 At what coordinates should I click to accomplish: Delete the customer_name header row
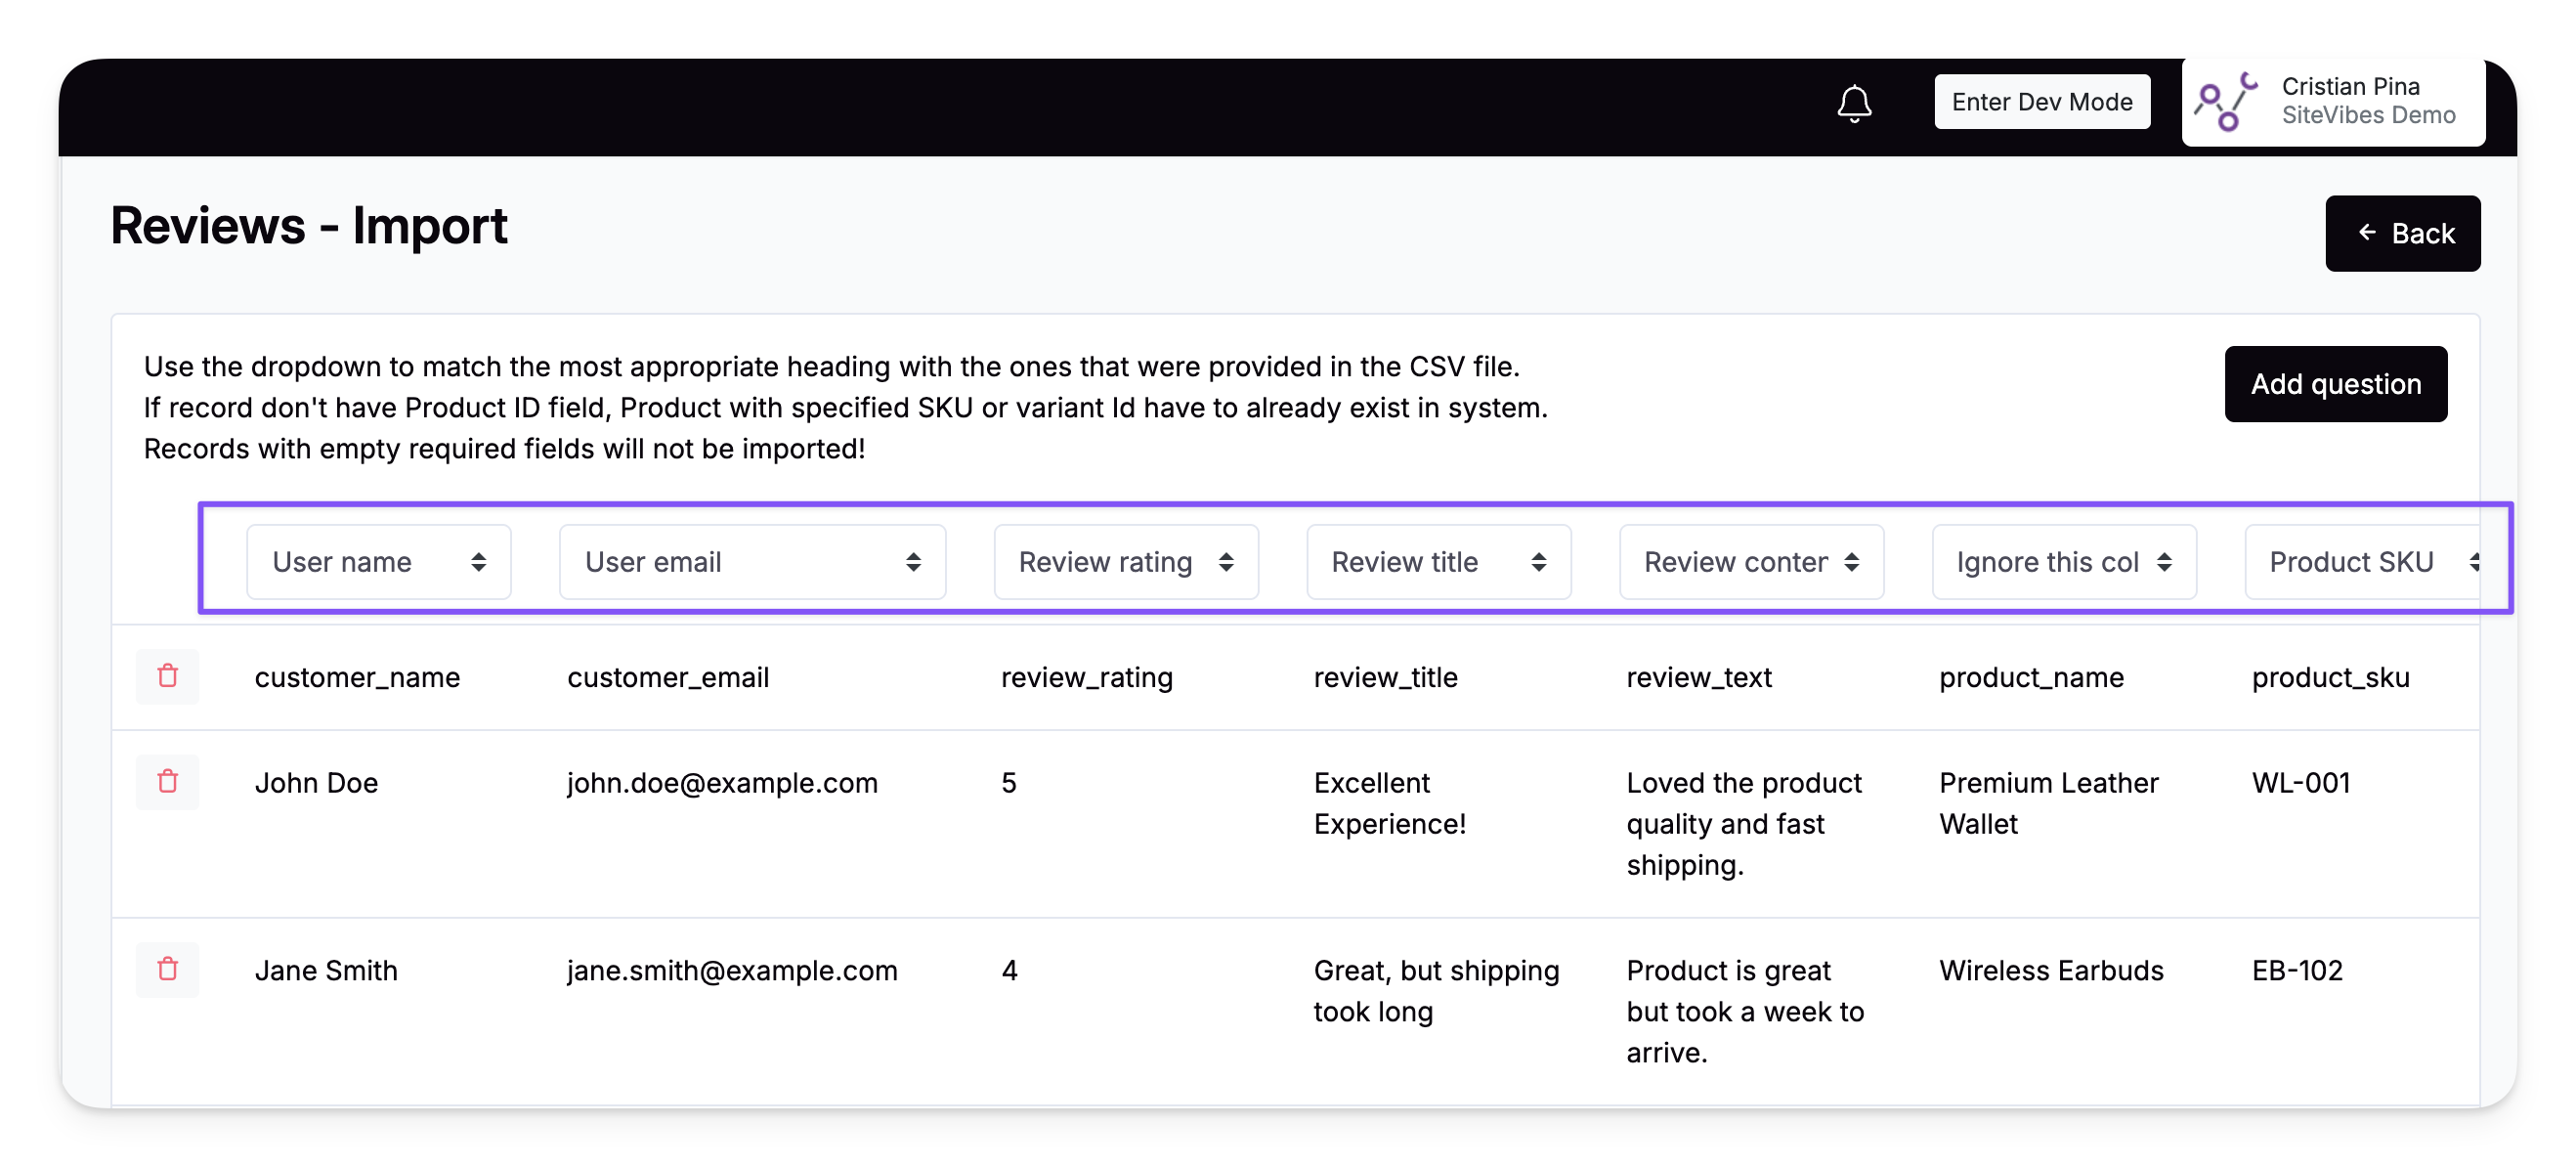pyautogui.click(x=167, y=676)
